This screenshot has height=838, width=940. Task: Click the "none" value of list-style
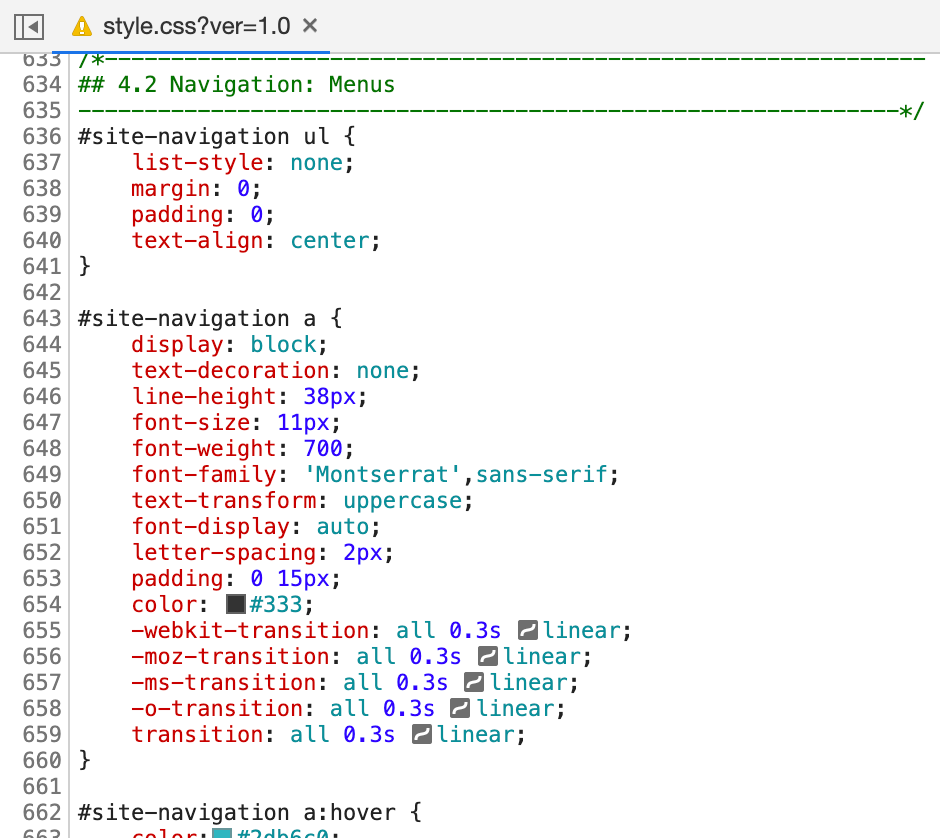317,162
